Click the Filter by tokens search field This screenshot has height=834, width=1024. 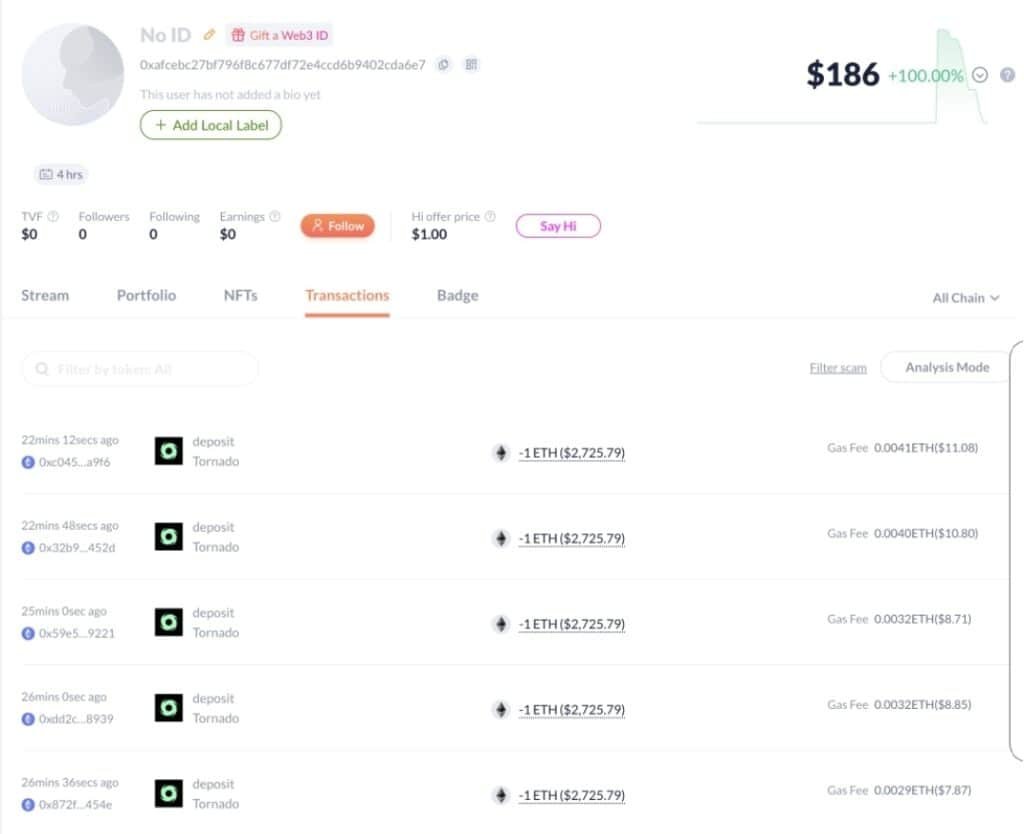point(140,369)
